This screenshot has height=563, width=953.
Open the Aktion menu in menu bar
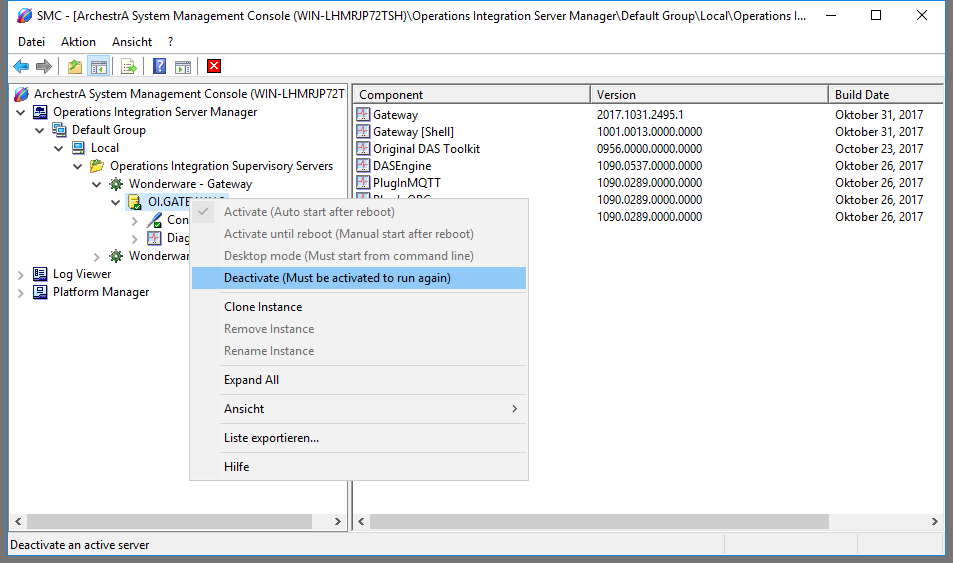click(x=78, y=42)
